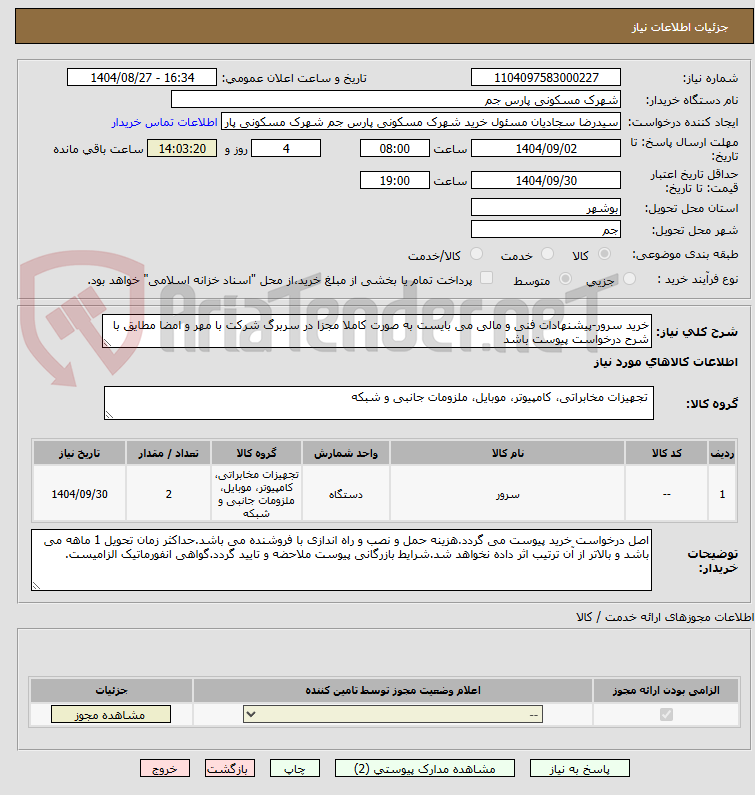755x795 pixels.
Task: Select the خدمت radio button
Action: 547,254
